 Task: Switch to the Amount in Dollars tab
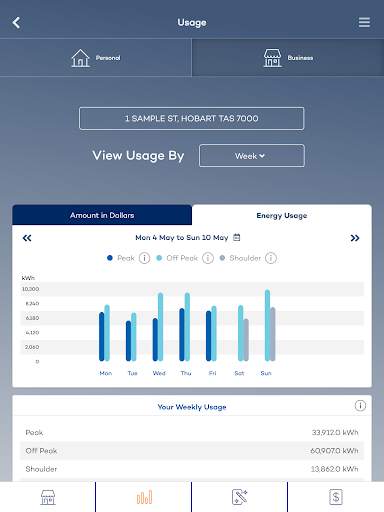(x=102, y=215)
